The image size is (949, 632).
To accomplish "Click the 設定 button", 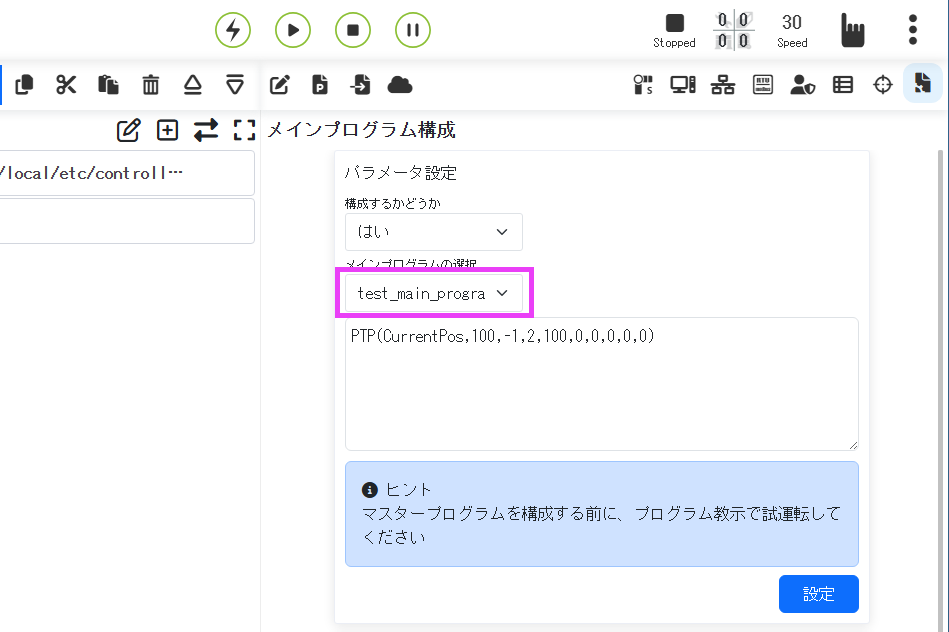I will 818,594.
